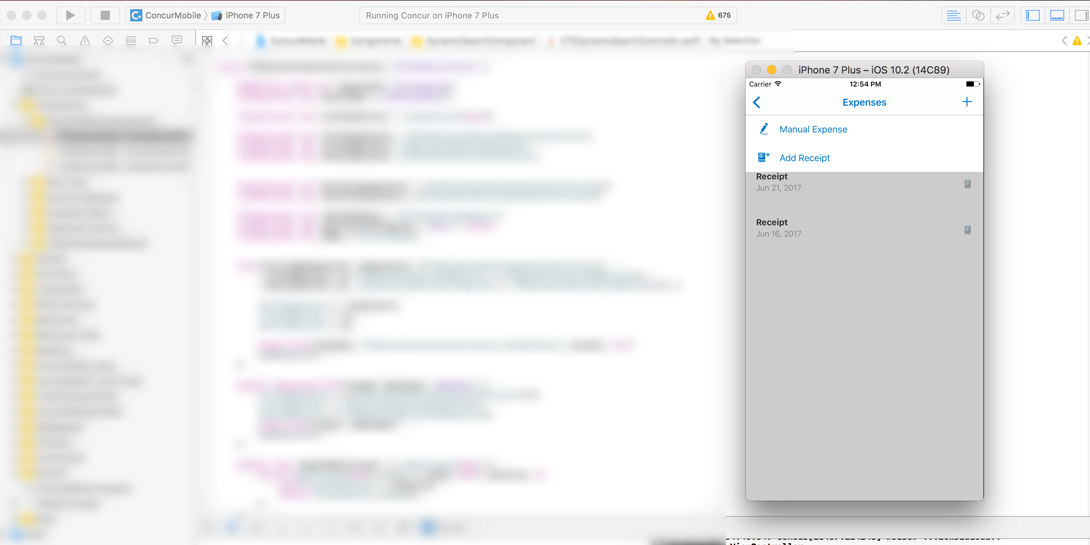Screen dimensions: 1090x545
Task: Open the related items grid menu
Action: click(206, 40)
